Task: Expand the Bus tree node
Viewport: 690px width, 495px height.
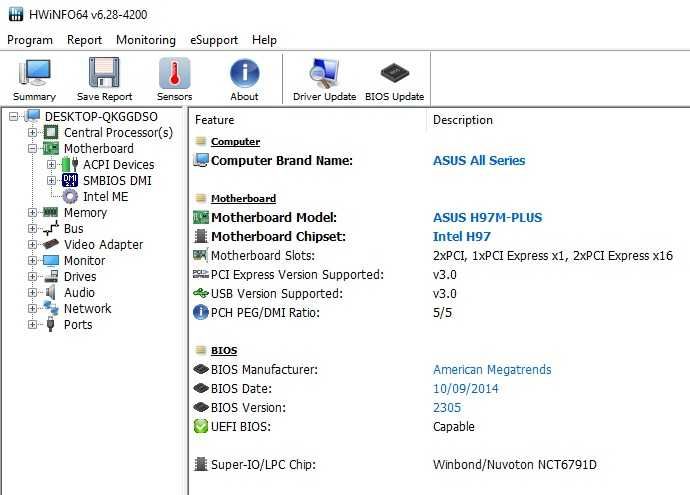Action: pyautogui.click(x=32, y=229)
